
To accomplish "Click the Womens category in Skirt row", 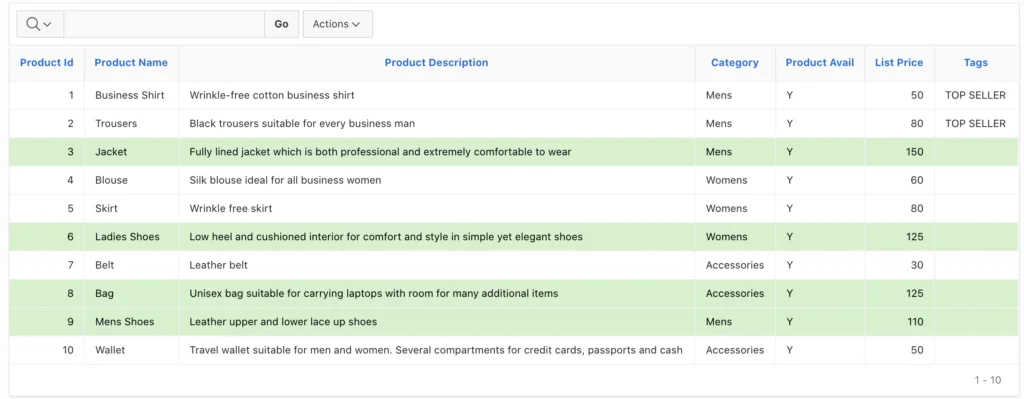I will click(726, 208).
